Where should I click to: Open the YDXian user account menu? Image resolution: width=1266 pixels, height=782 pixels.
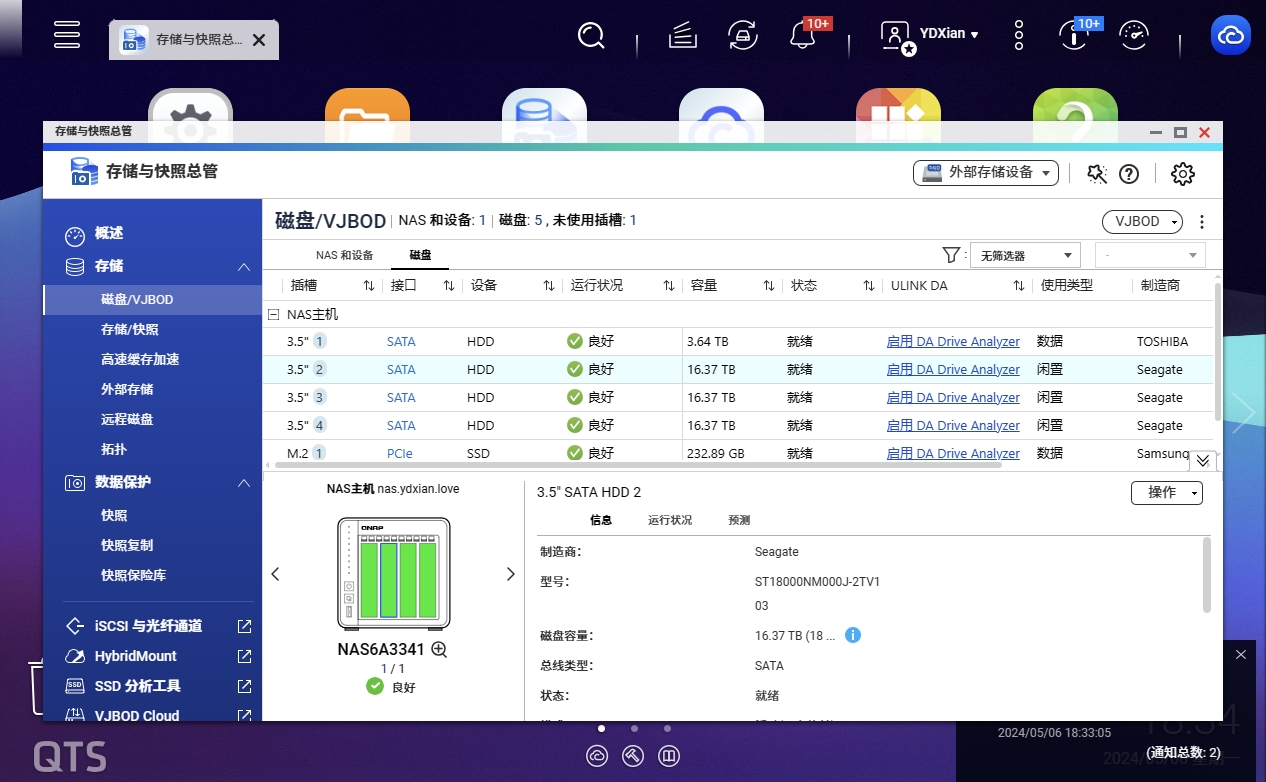930,36
